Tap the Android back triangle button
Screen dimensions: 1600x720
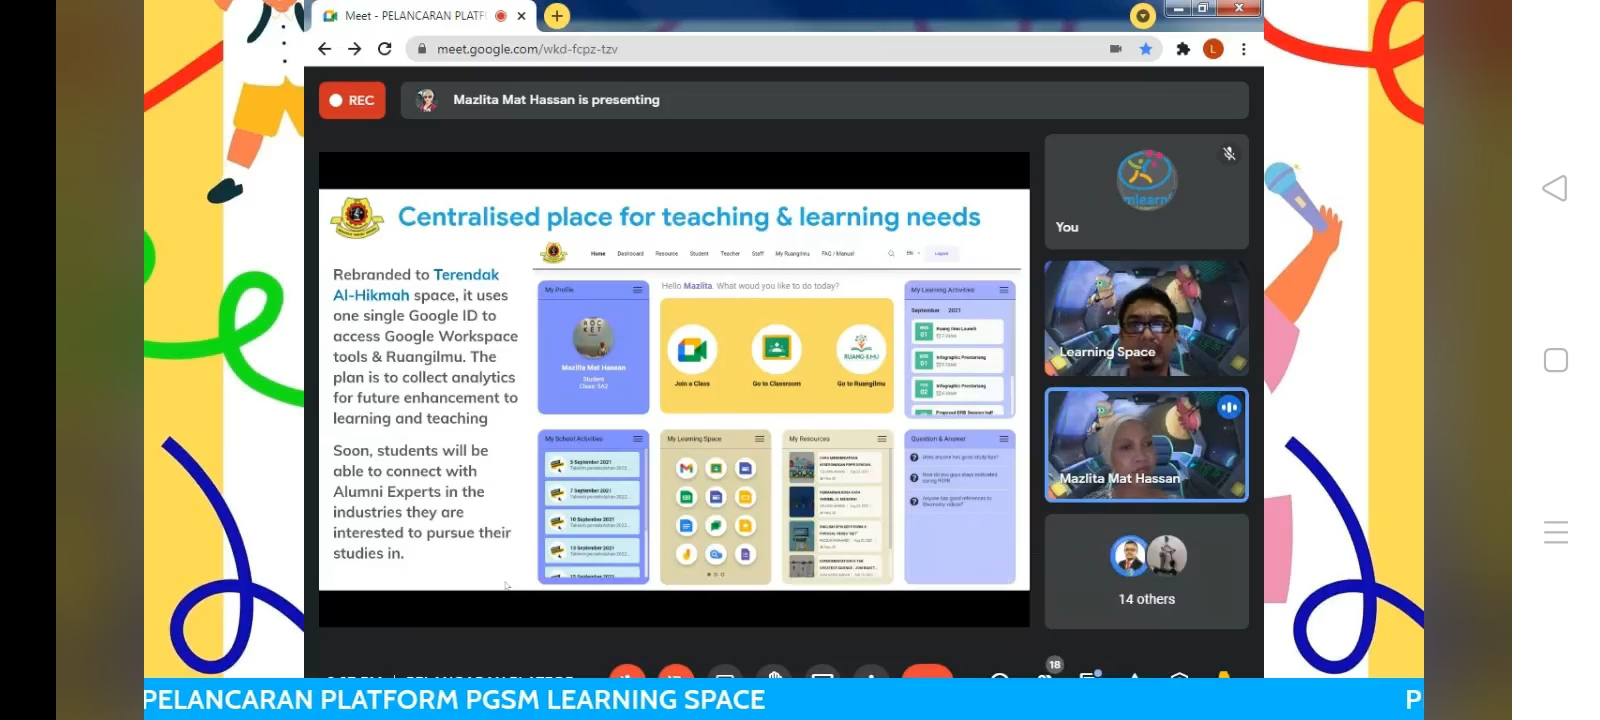pos(1555,188)
